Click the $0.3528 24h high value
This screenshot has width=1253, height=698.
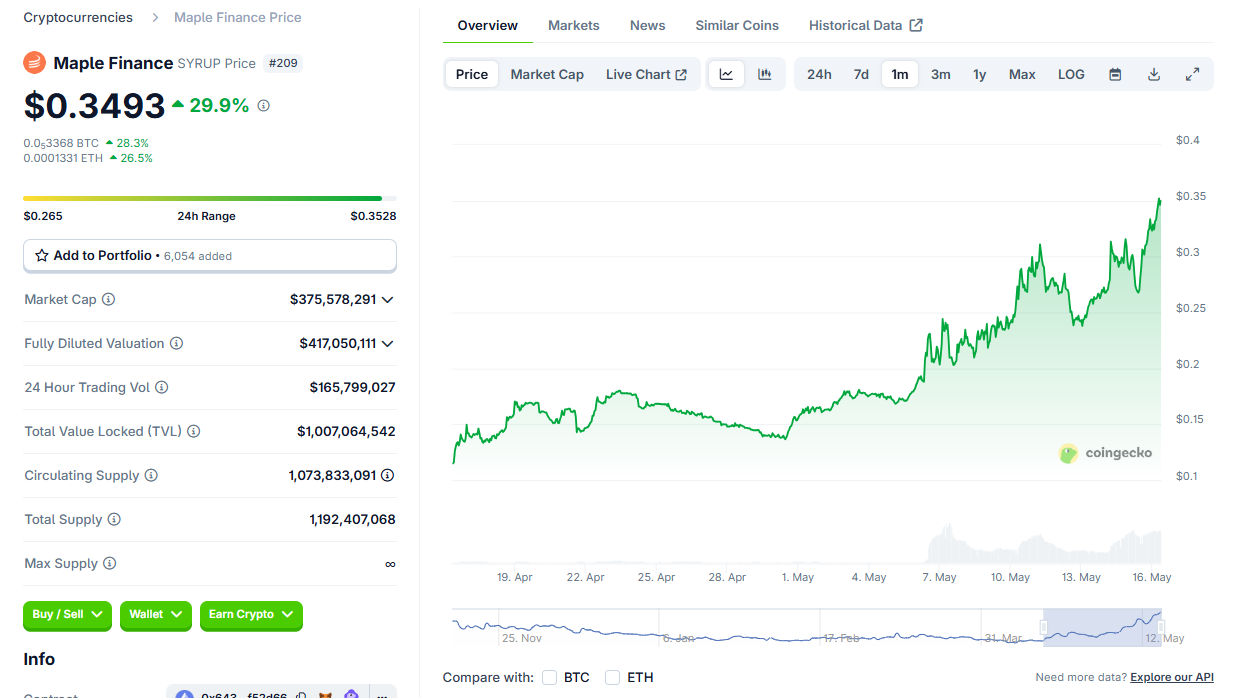[373, 216]
